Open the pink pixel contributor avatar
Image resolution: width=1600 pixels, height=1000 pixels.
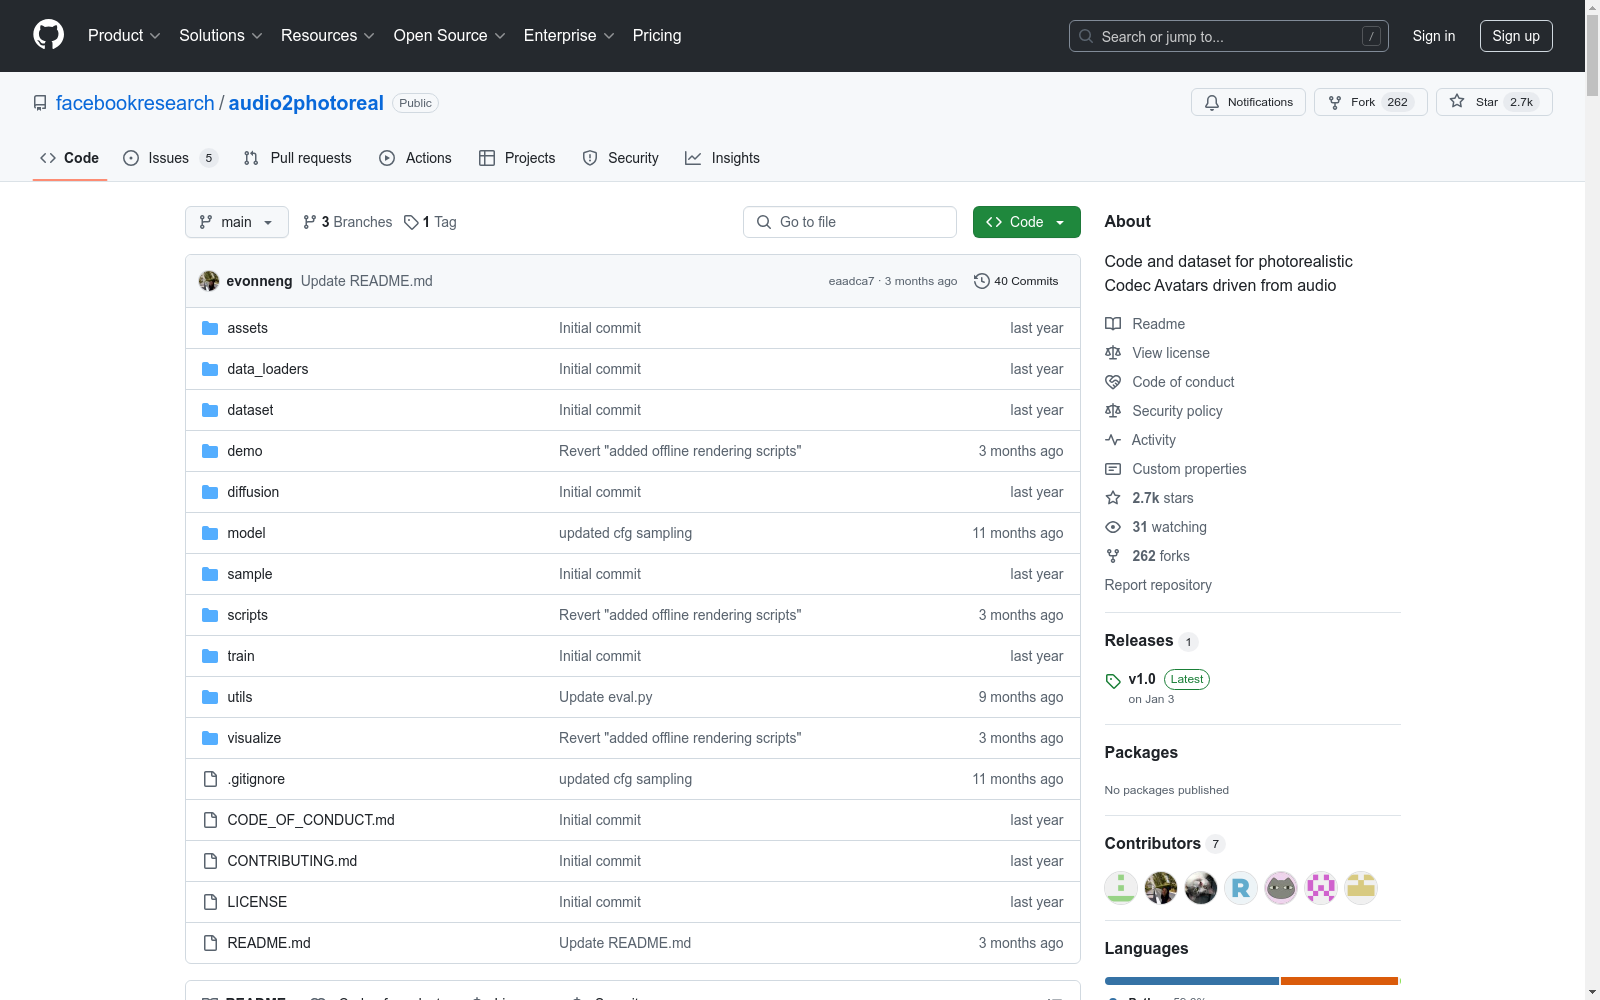click(1321, 887)
